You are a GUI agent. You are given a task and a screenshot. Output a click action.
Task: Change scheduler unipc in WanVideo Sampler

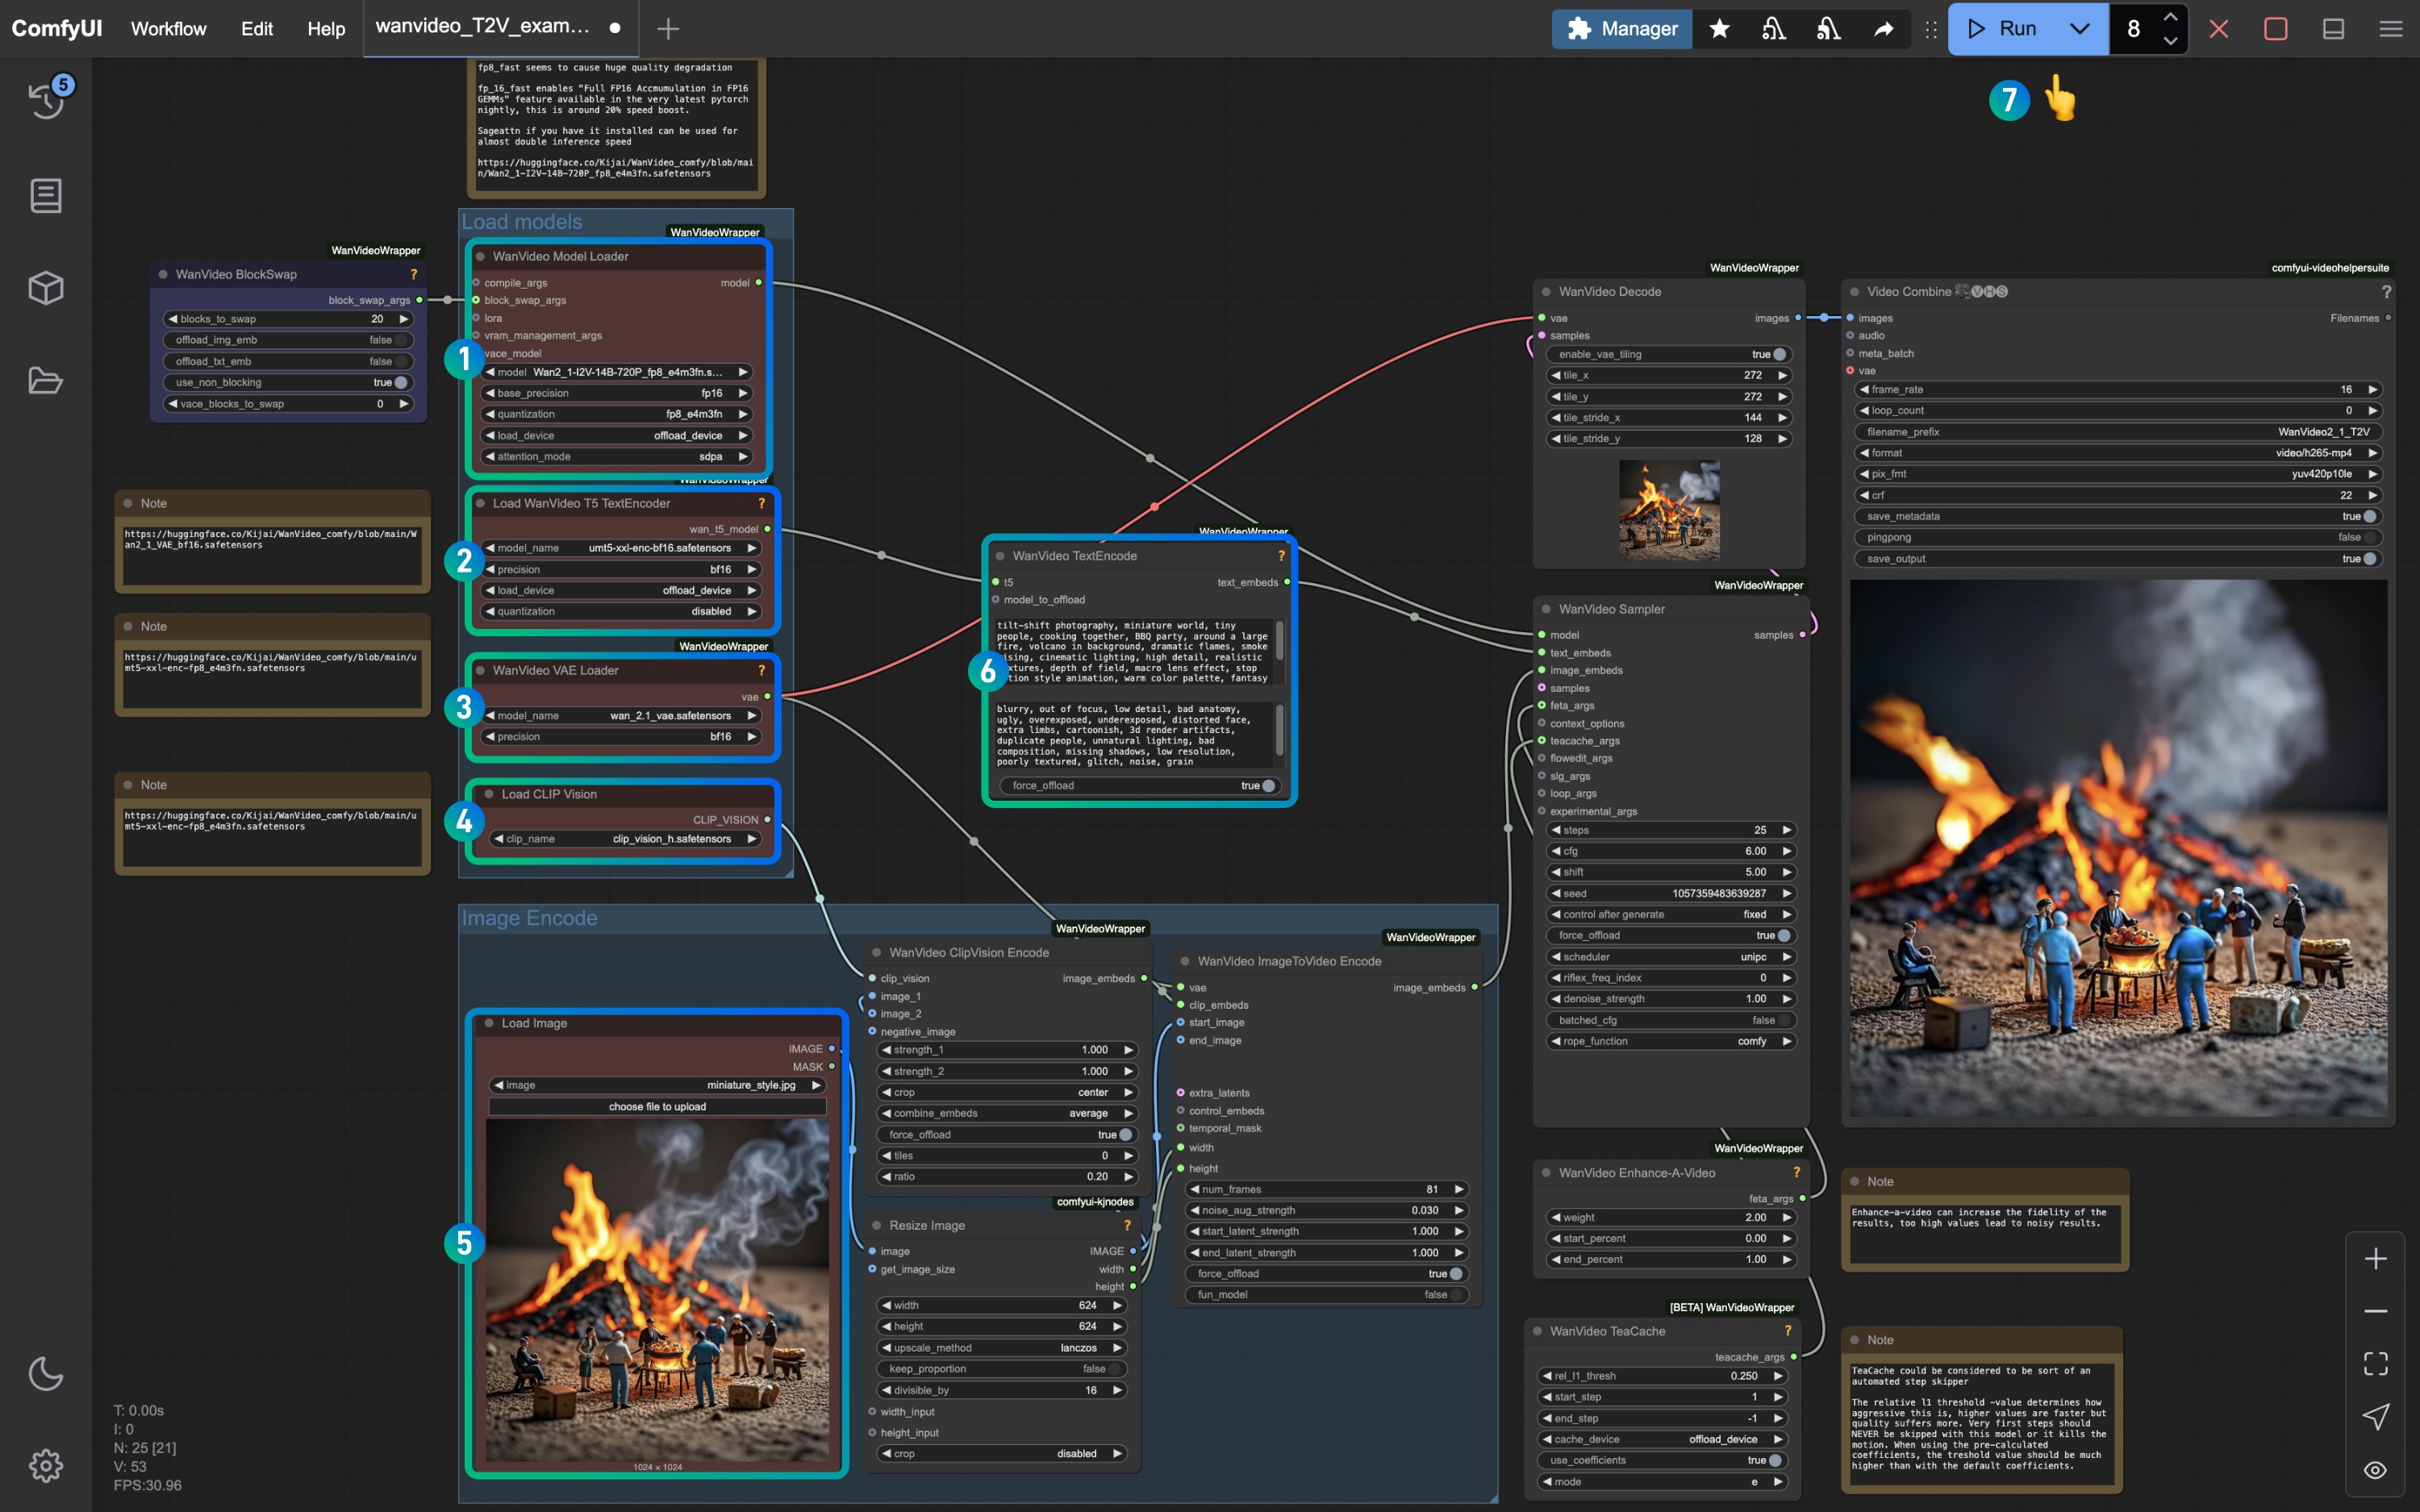coord(1671,957)
